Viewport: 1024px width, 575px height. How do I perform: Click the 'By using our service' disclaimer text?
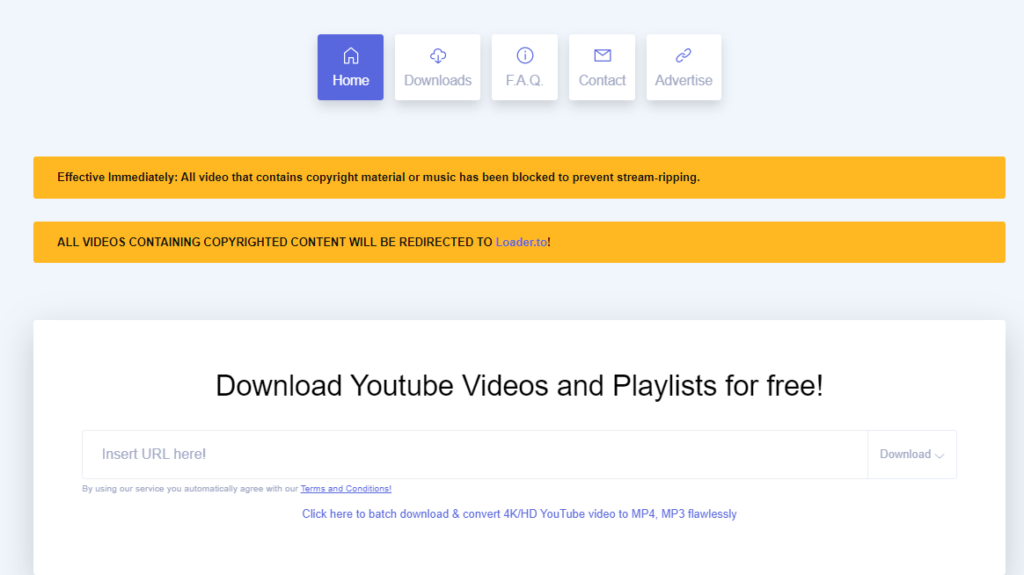point(190,489)
